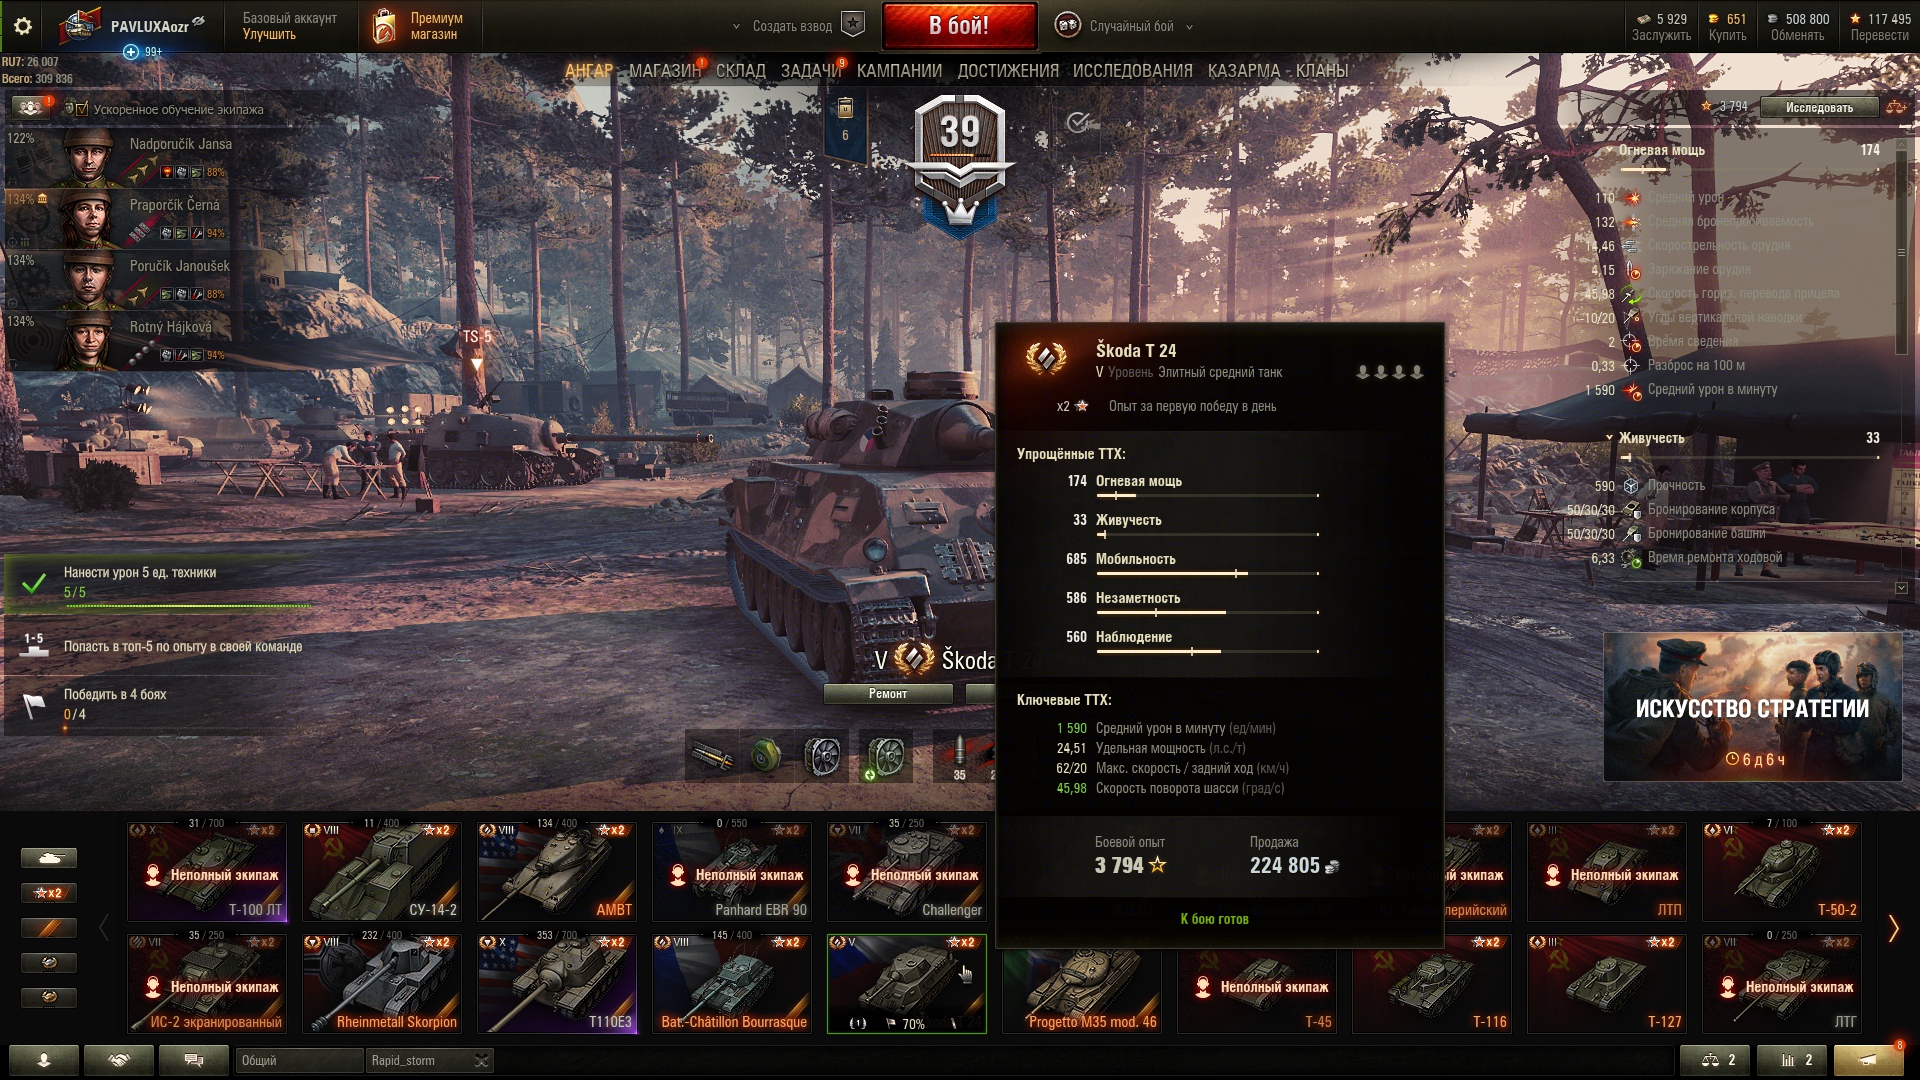Click the contacts icon in bottom bar
The height and width of the screenshot is (1080, 1920).
(x=44, y=1060)
